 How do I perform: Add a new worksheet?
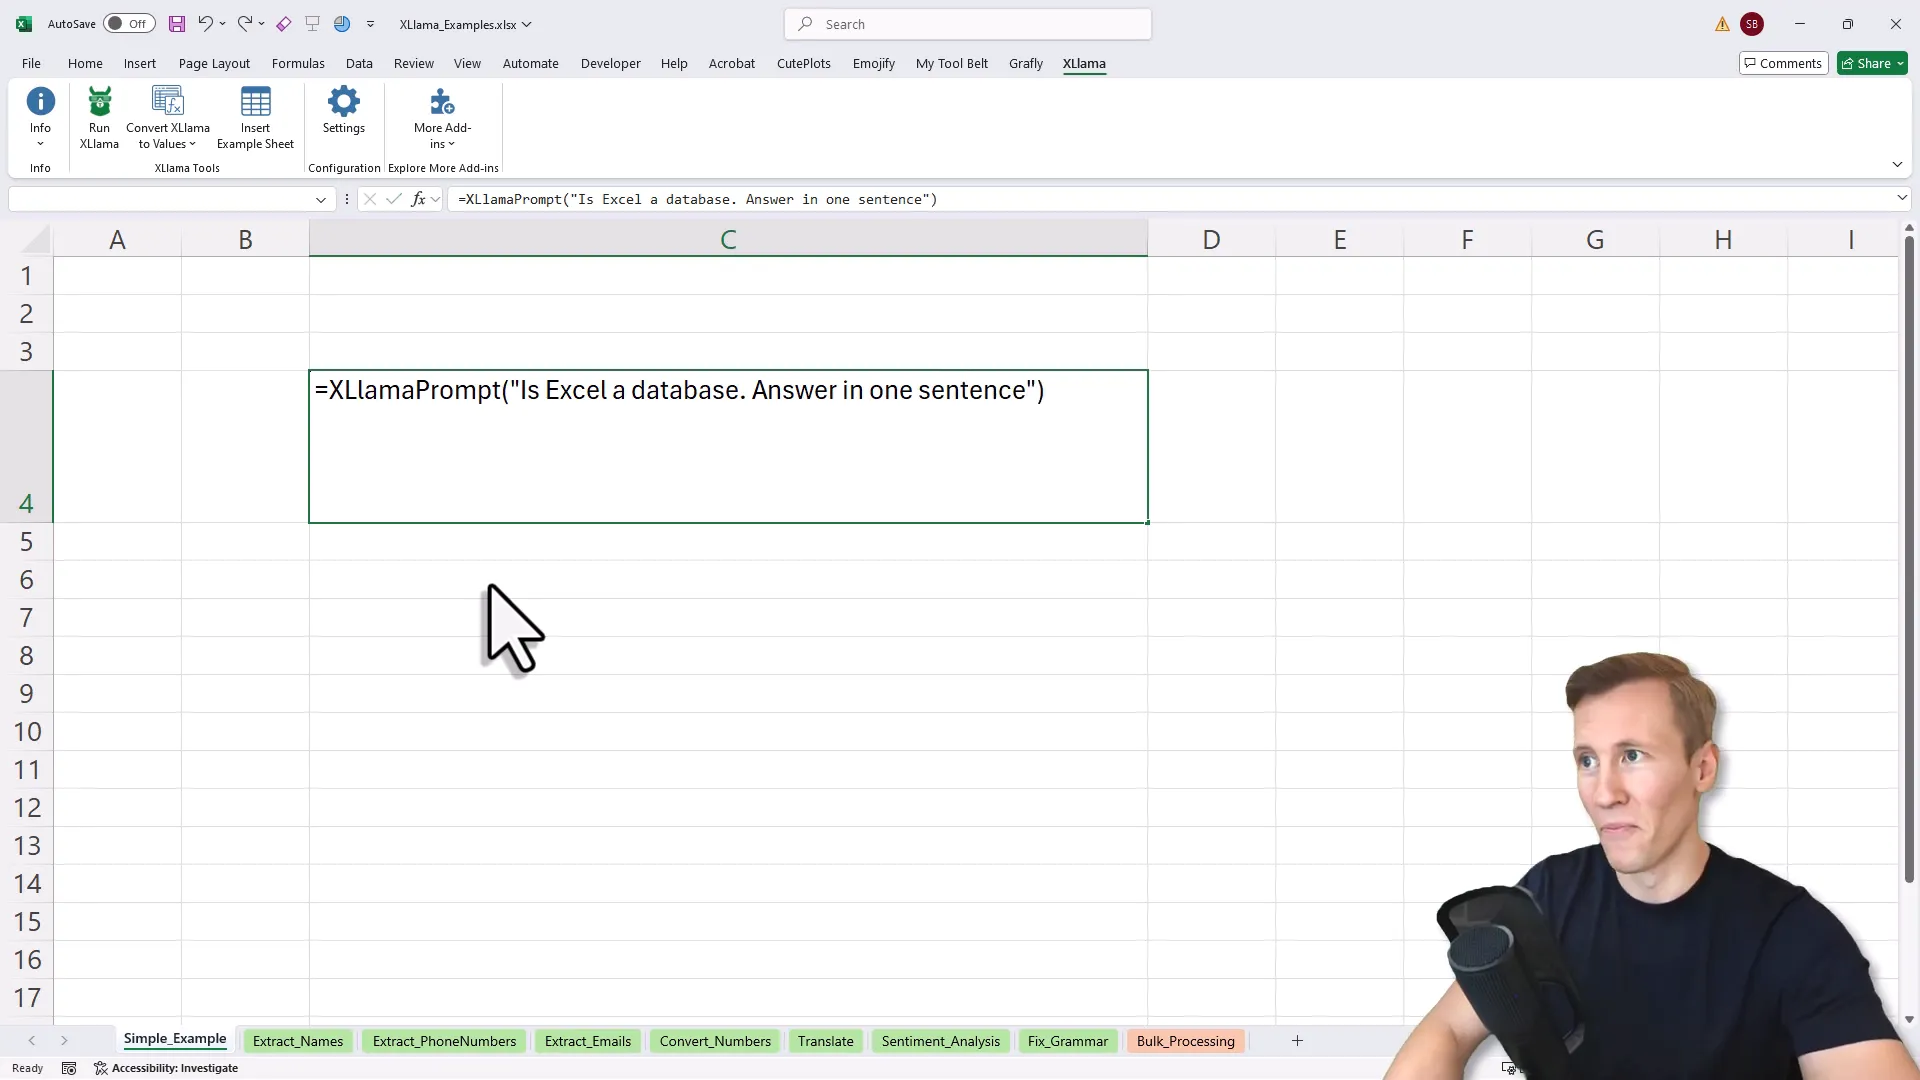pos(1297,1040)
